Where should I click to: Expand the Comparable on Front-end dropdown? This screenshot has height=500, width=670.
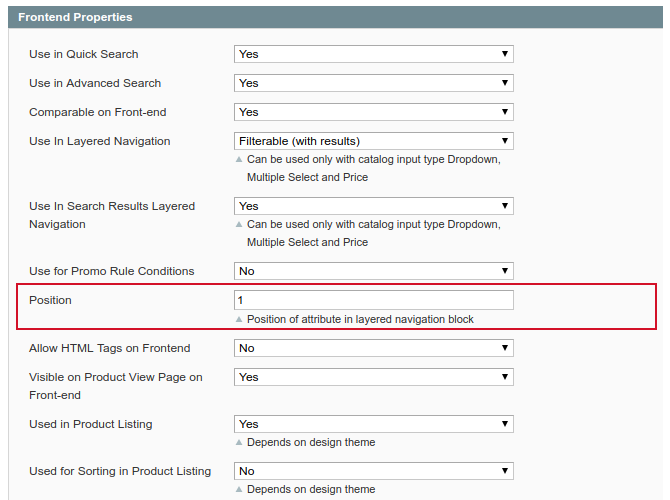click(373, 112)
